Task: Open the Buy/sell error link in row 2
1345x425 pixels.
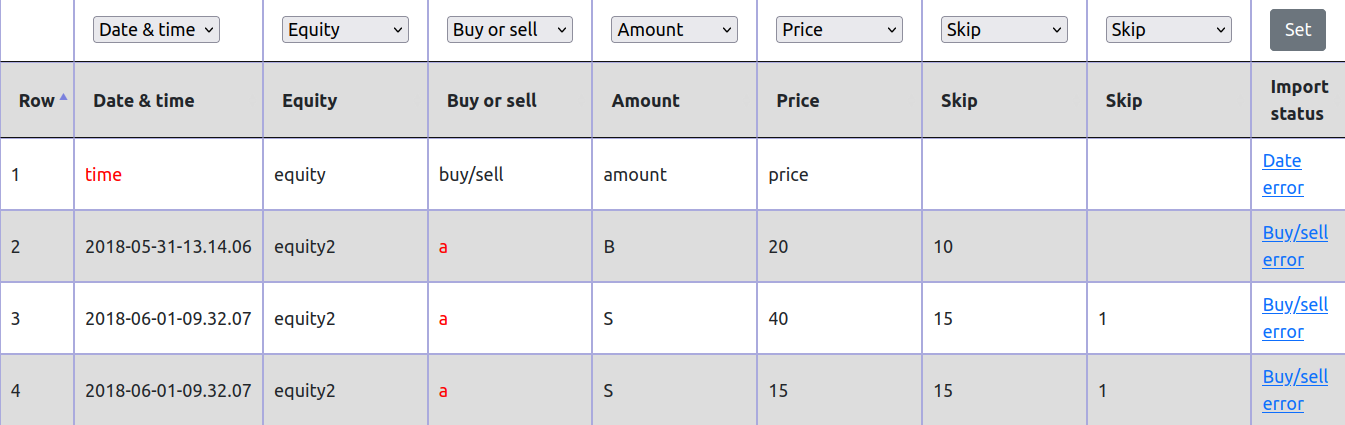Action: pyautogui.click(x=1295, y=246)
